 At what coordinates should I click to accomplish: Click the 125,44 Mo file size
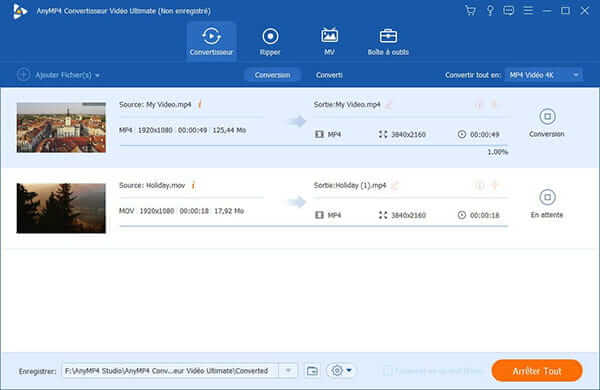pos(229,130)
